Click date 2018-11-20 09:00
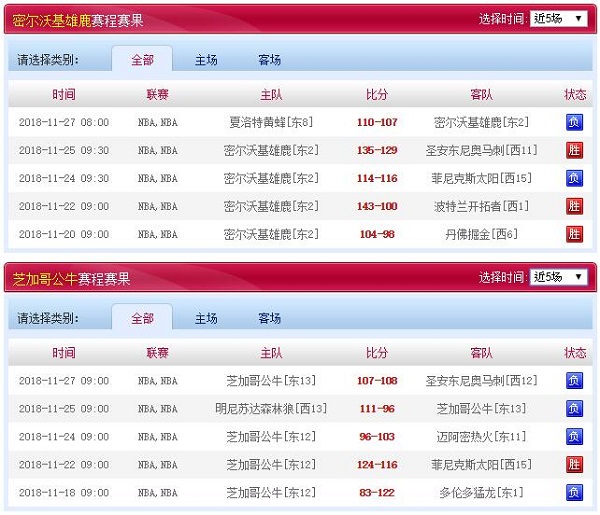The image size is (600, 515). coord(64,234)
